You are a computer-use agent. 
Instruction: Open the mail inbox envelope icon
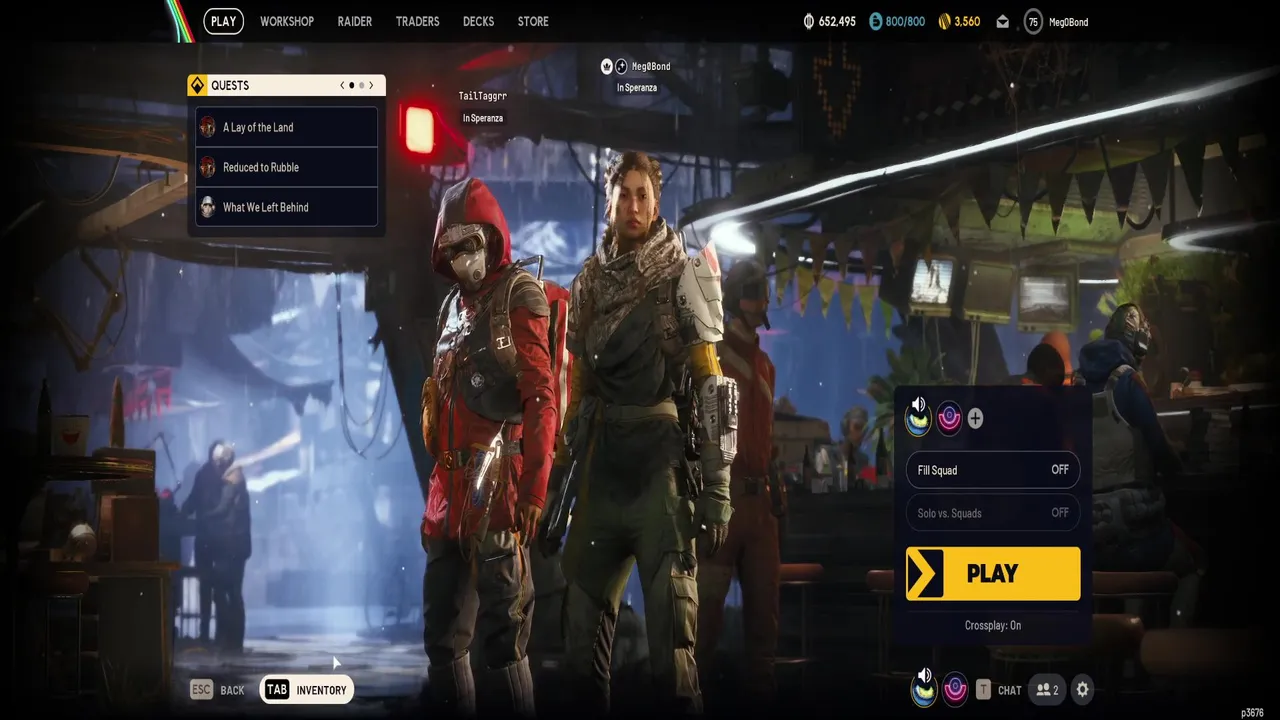[x=1002, y=22]
